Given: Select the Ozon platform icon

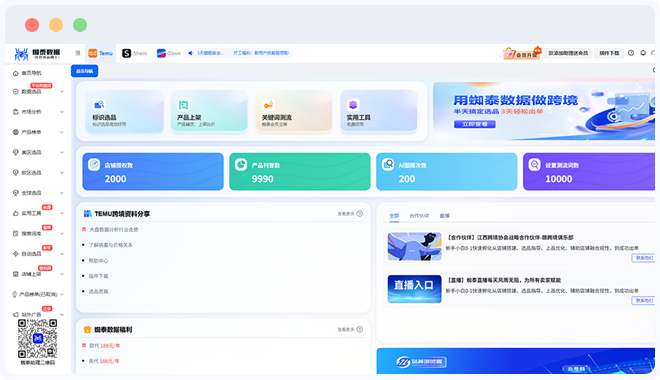Looking at the screenshot, I should point(161,53).
